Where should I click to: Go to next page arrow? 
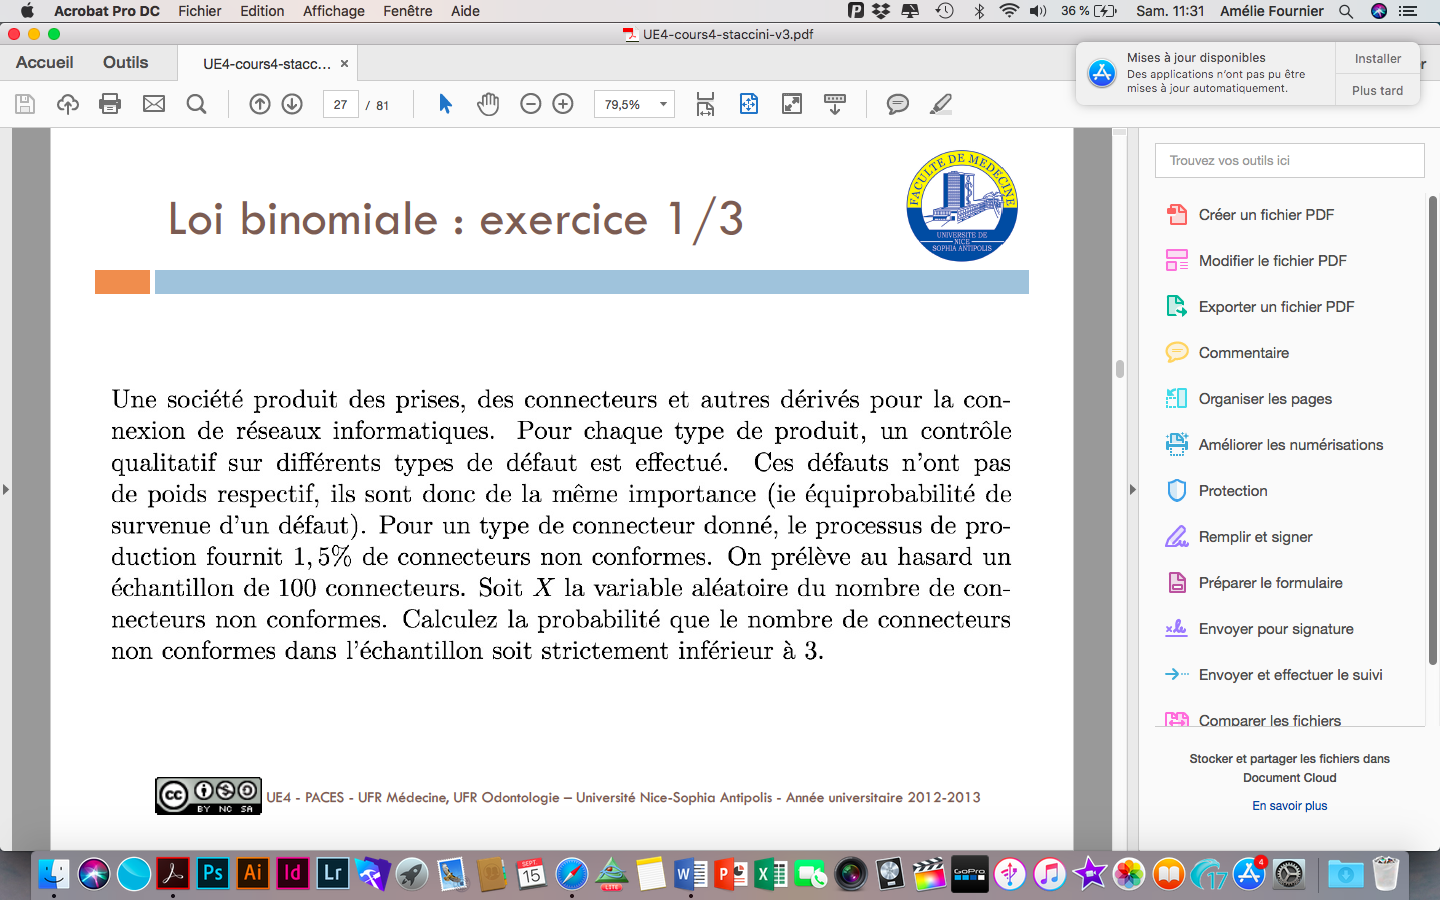(x=292, y=104)
